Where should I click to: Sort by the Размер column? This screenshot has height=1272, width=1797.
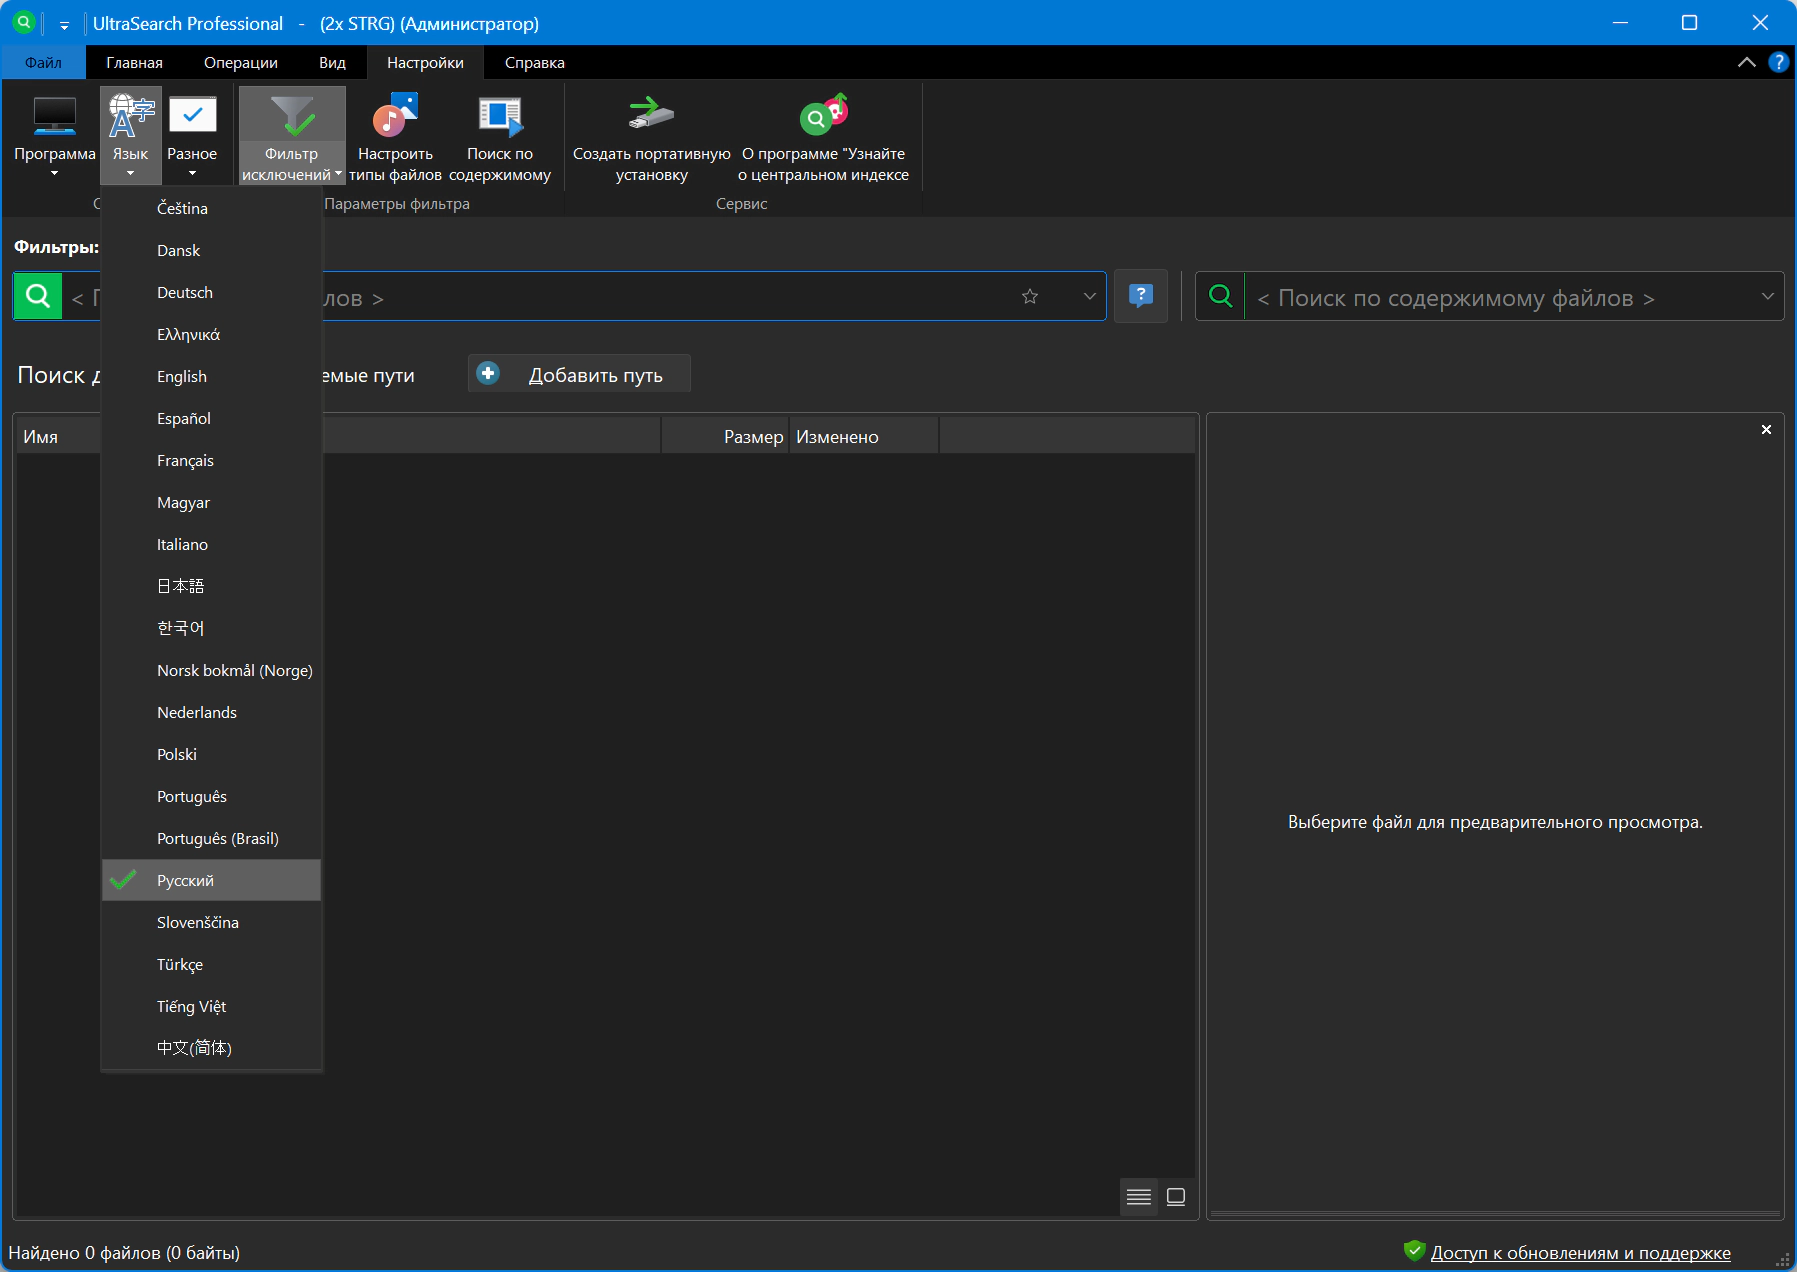[x=725, y=436]
